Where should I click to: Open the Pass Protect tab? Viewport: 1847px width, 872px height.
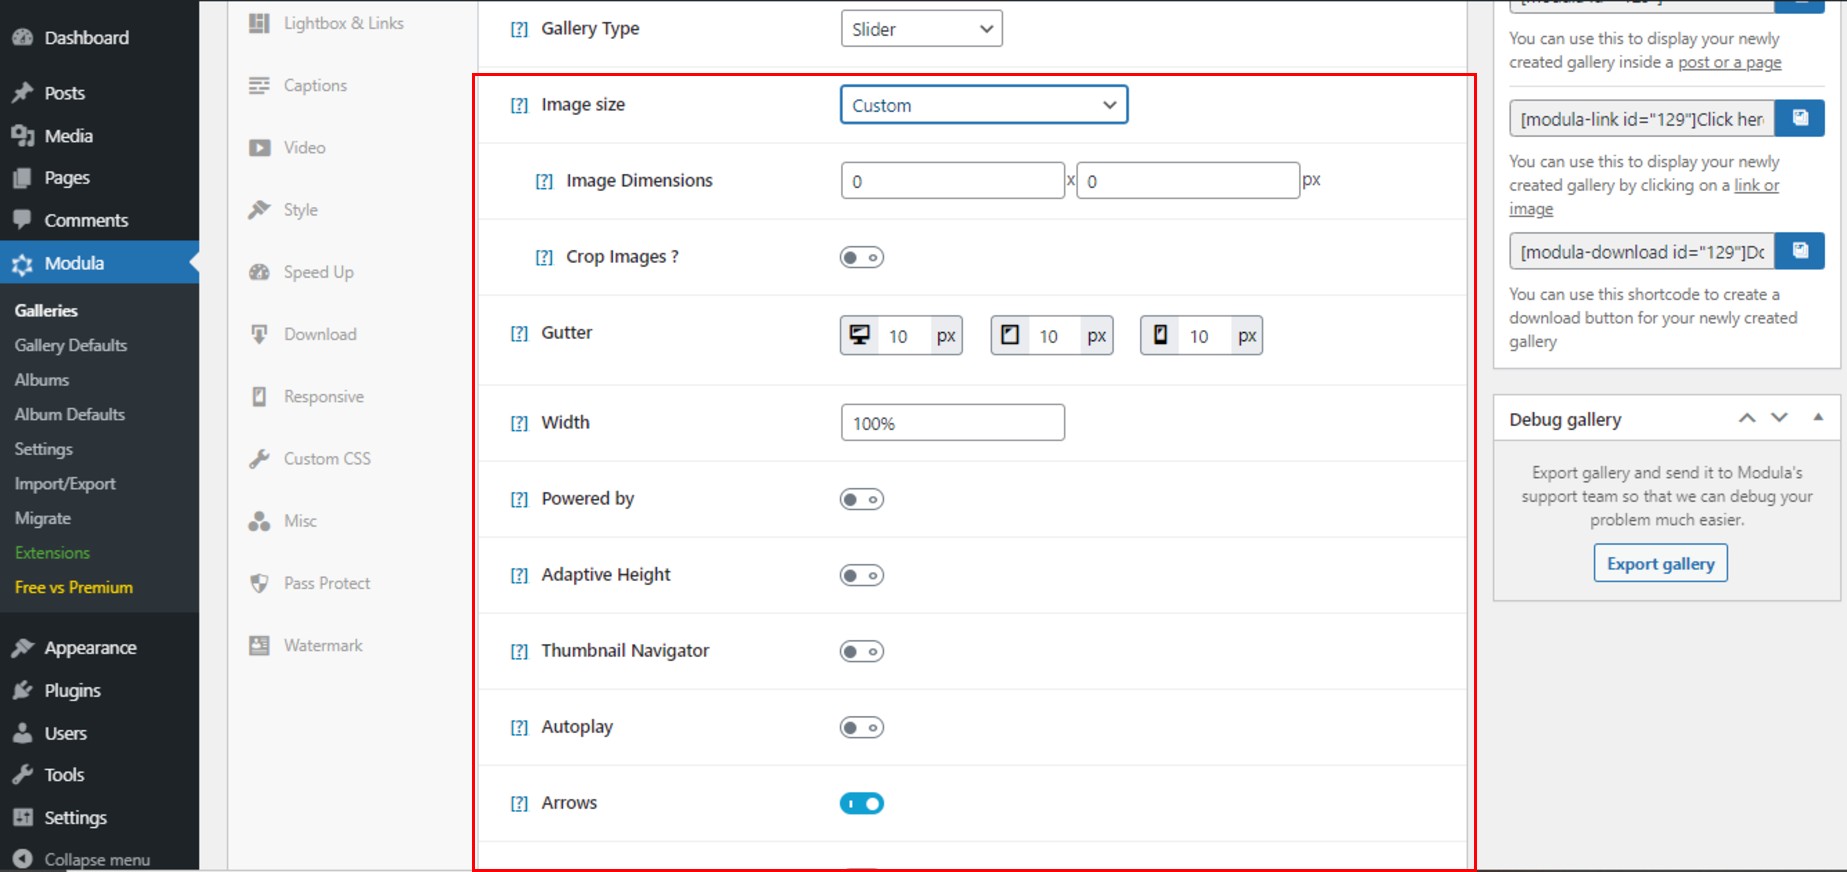pos(327,583)
